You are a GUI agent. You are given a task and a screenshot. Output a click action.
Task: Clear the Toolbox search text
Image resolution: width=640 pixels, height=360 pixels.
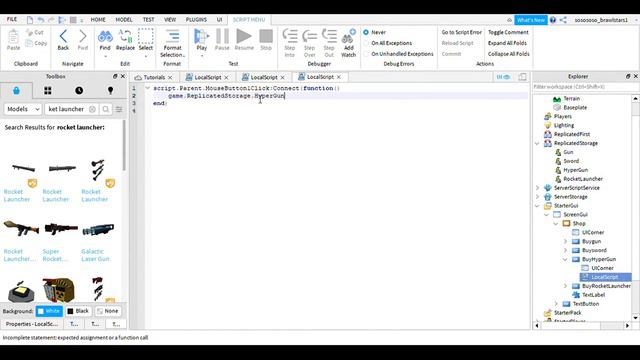(92, 109)
